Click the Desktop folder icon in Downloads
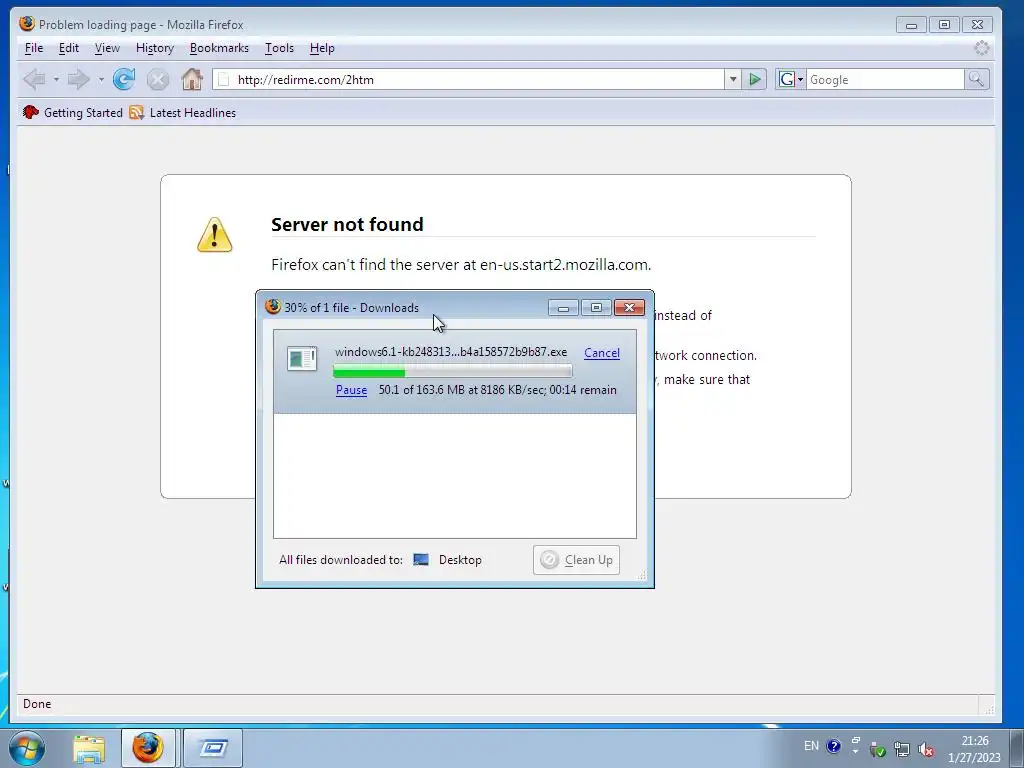The width and height of the screenshot is (1024, 768). click(x=421, y=560)
